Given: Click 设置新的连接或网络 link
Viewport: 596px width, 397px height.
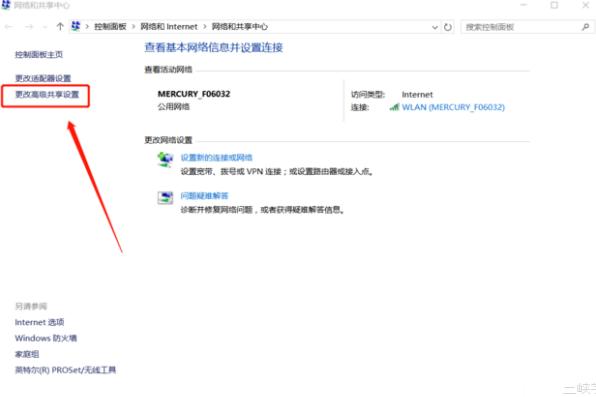Looking at the screenshot, I should pos(216,157).
